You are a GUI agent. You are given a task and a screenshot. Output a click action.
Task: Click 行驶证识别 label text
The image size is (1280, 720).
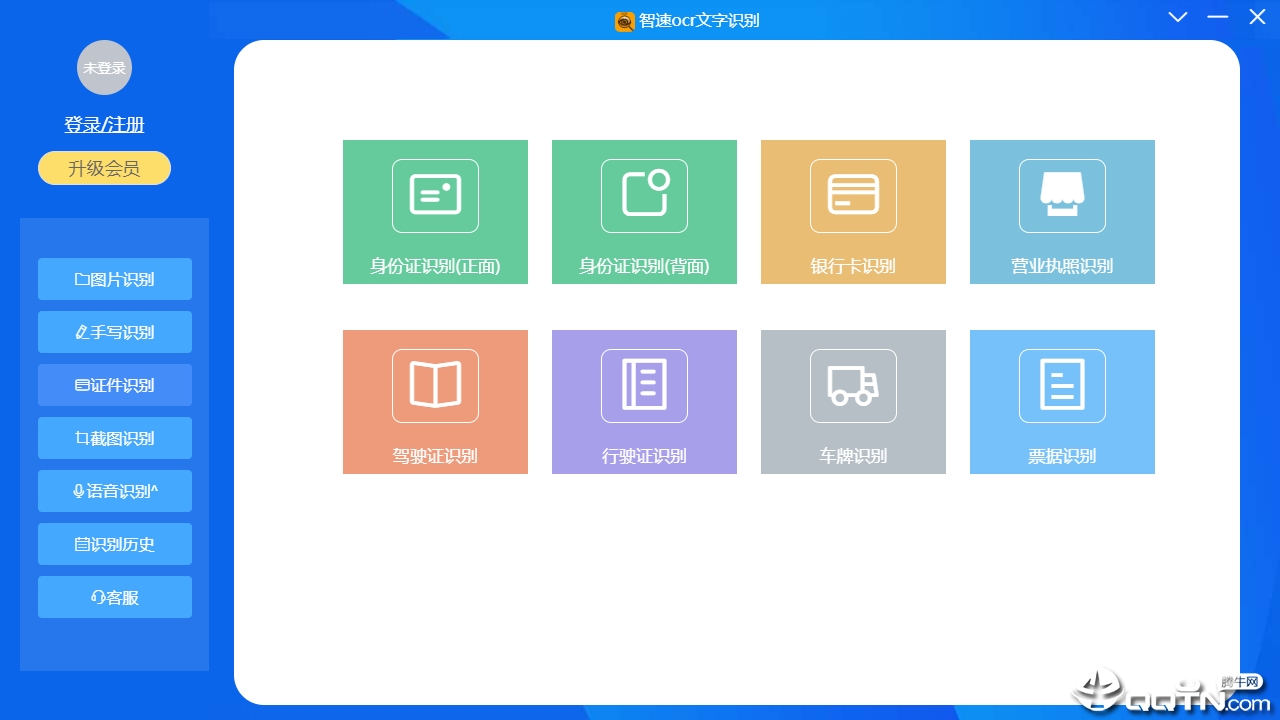(644, 456)
